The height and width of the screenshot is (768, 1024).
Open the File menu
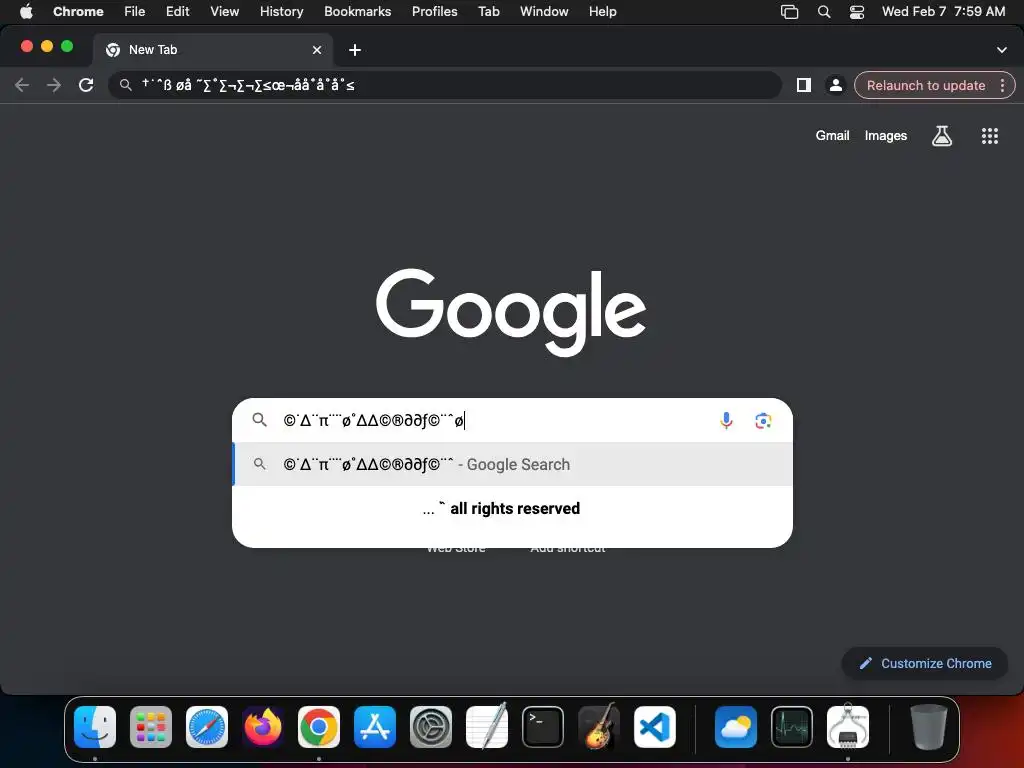[135, 11]
